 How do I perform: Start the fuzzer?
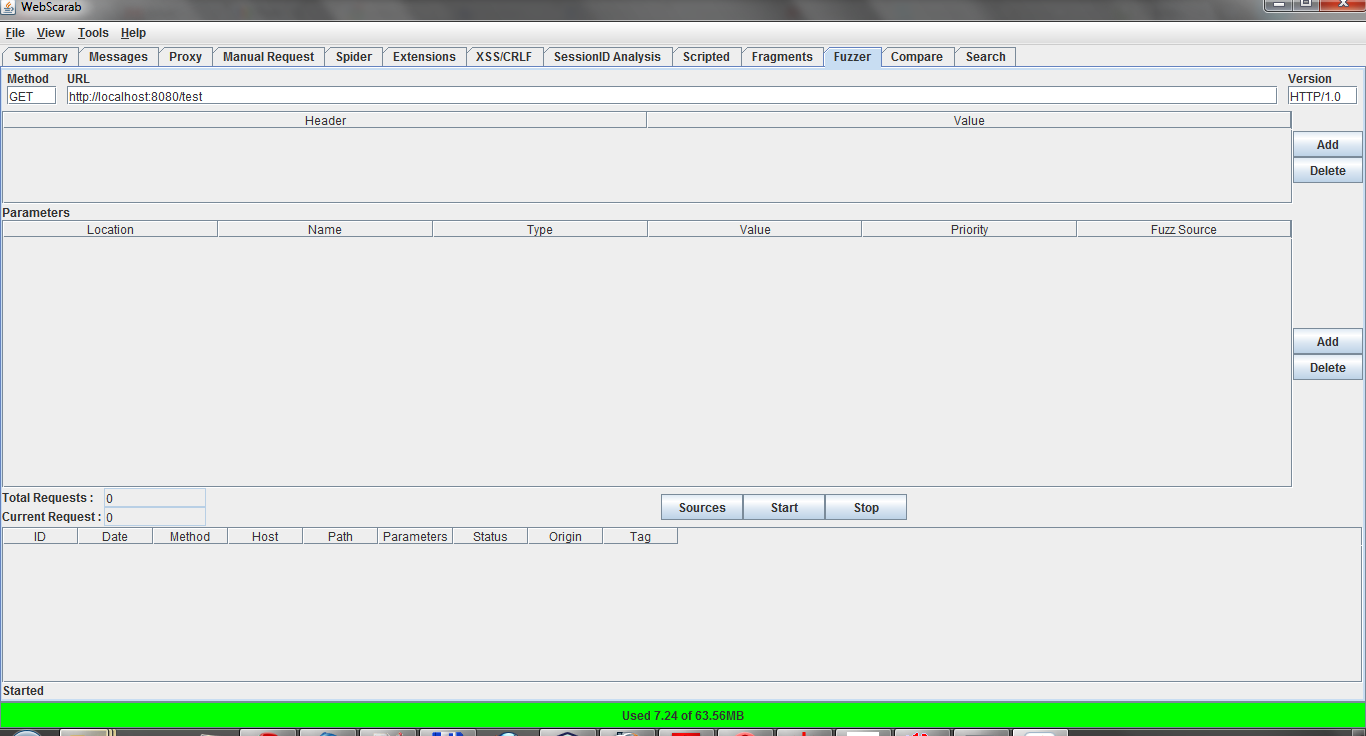click(784, 508)
